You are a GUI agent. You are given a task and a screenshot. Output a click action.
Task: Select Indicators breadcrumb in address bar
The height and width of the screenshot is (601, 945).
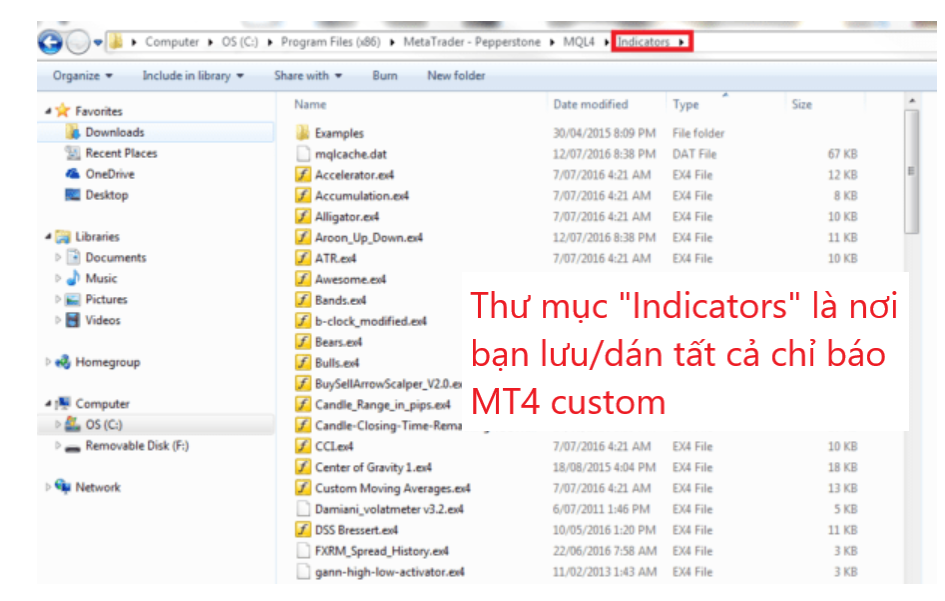[643, 42]
